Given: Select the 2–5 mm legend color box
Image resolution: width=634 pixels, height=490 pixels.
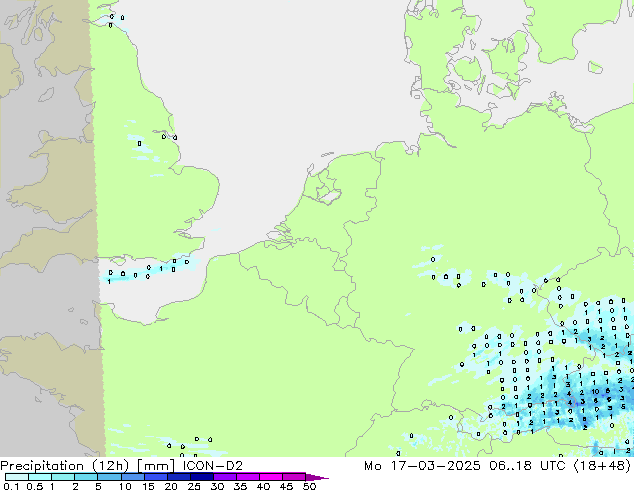Looking at the screenshot, I should point(86,477).
